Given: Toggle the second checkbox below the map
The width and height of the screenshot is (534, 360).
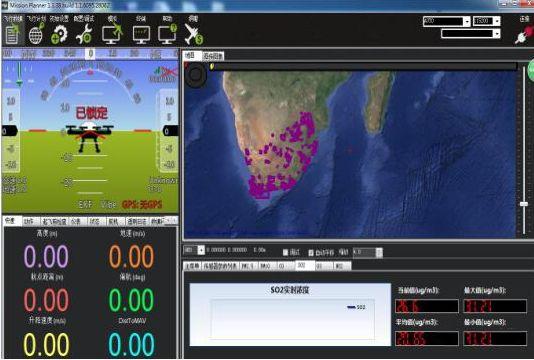Looking at the screenshot, I should [x=311, y=252].
